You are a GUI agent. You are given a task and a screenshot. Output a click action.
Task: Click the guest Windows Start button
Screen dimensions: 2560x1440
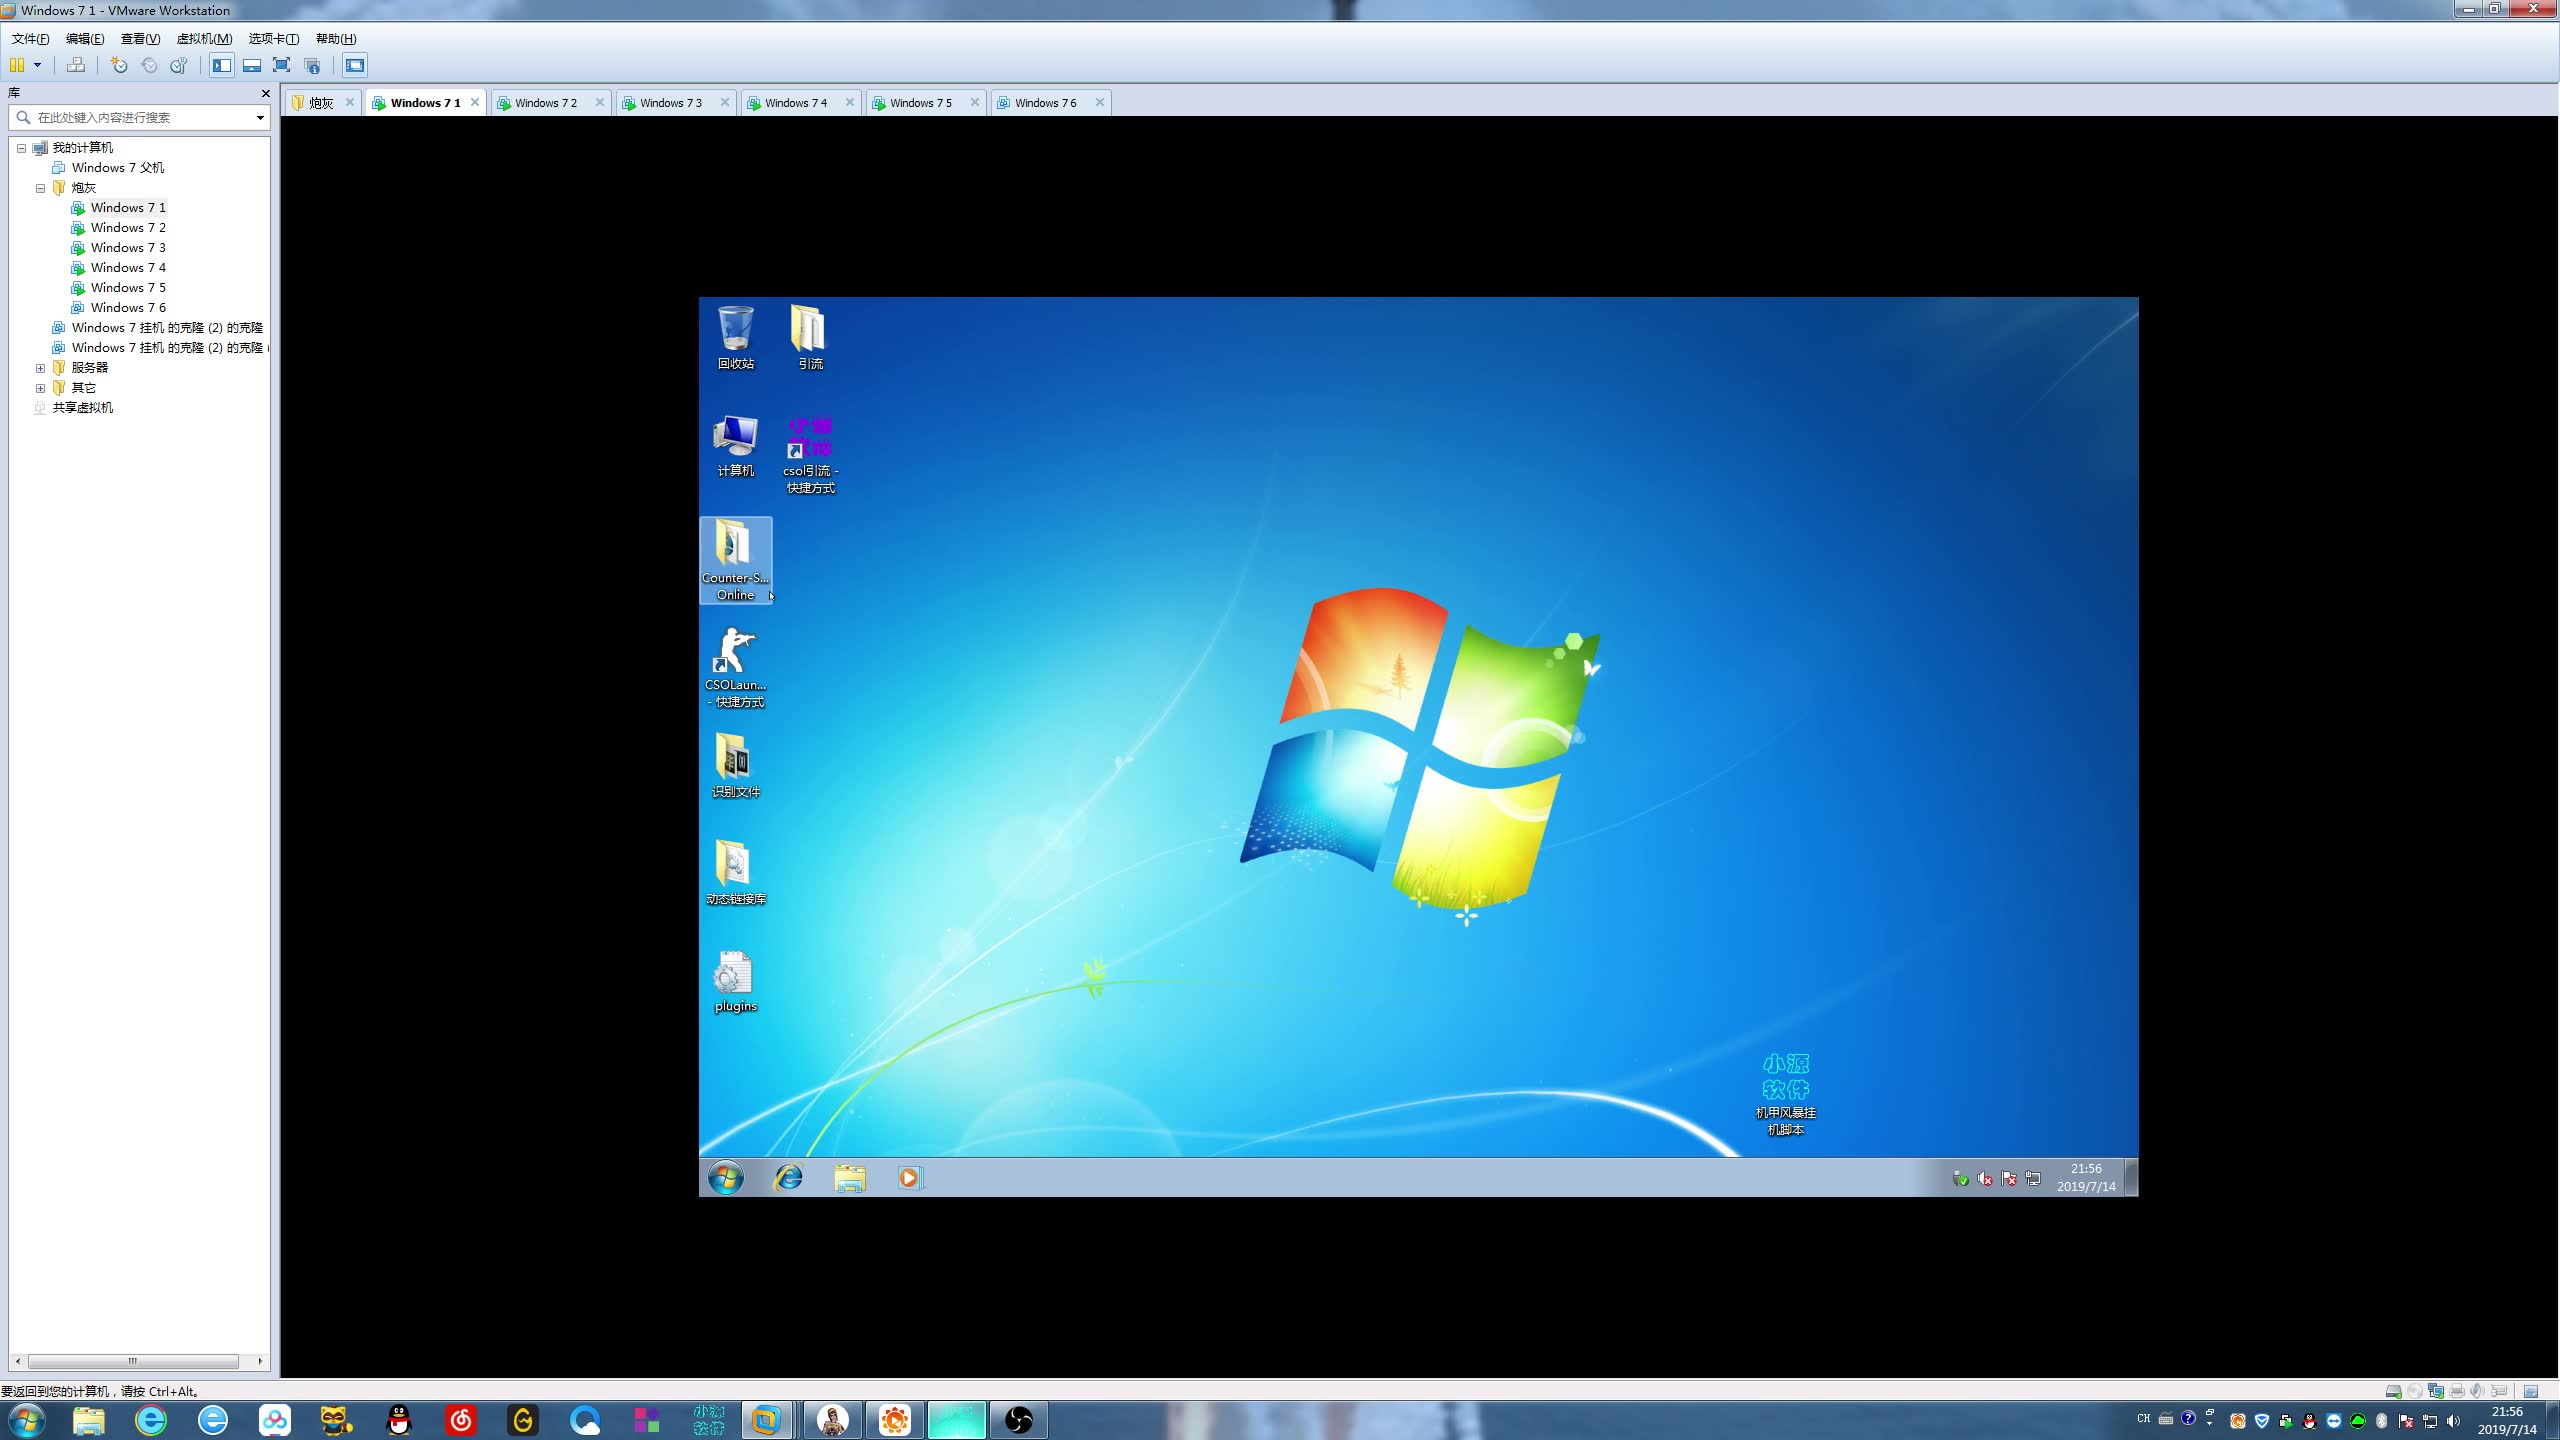[x=726, y=1178]
